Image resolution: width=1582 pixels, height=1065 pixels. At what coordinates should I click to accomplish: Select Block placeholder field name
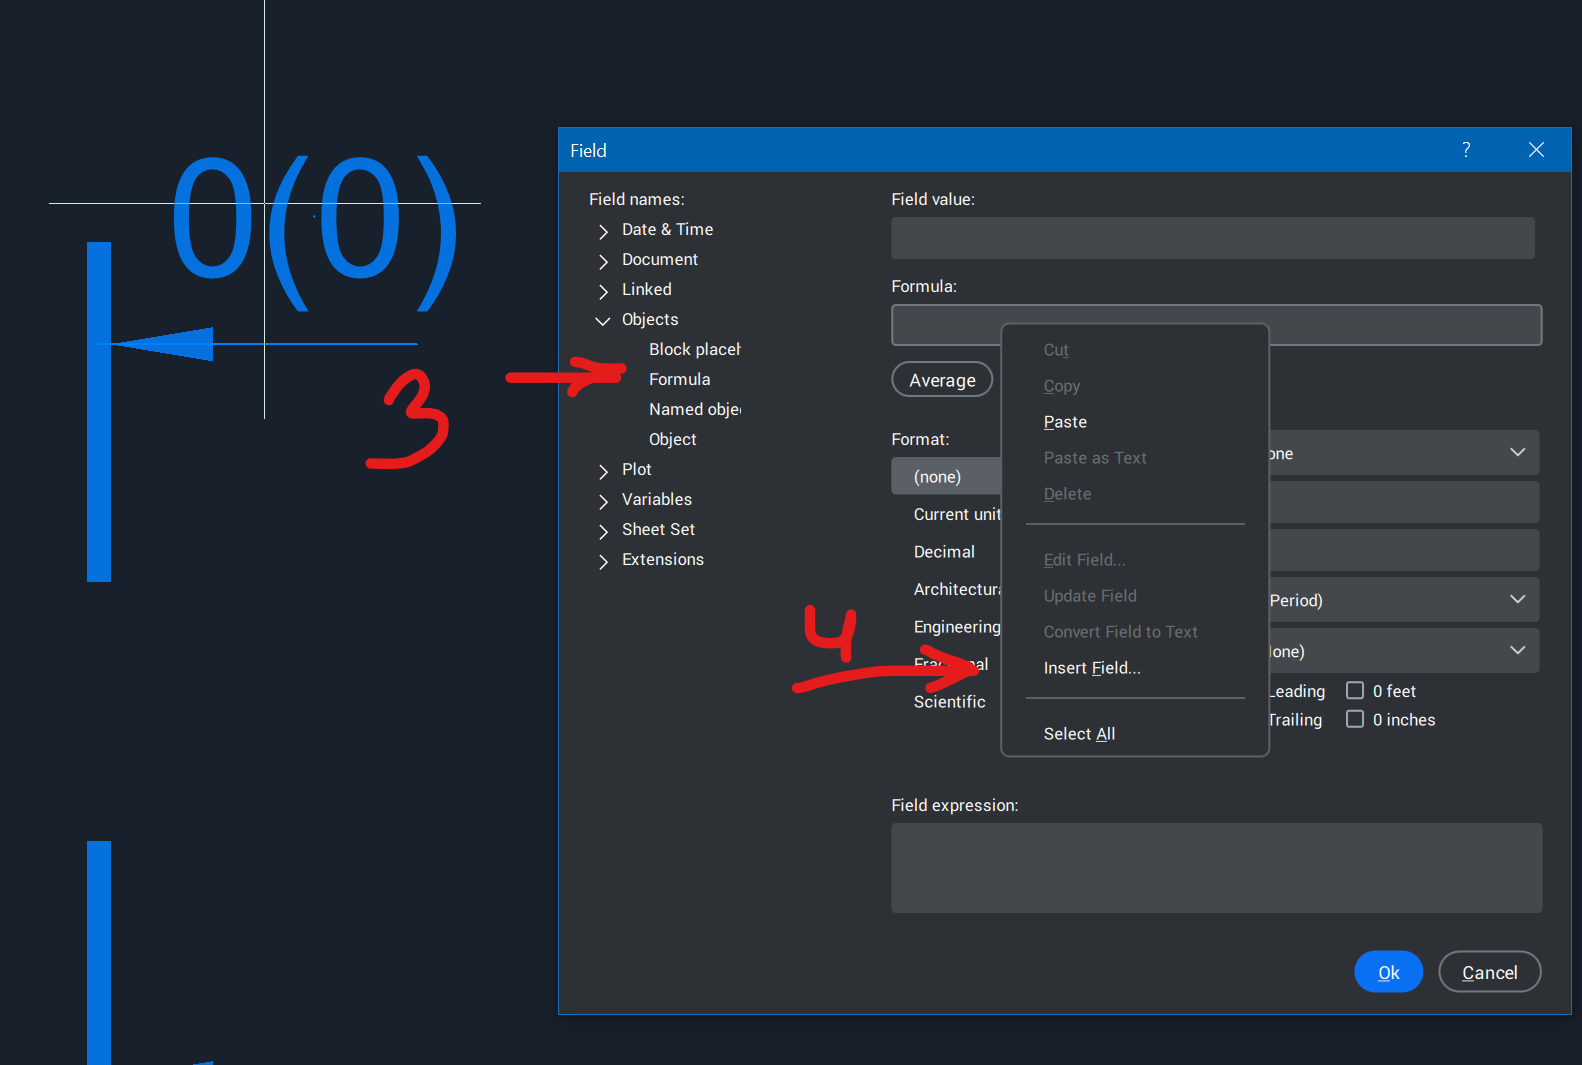(x=694, y=350)
